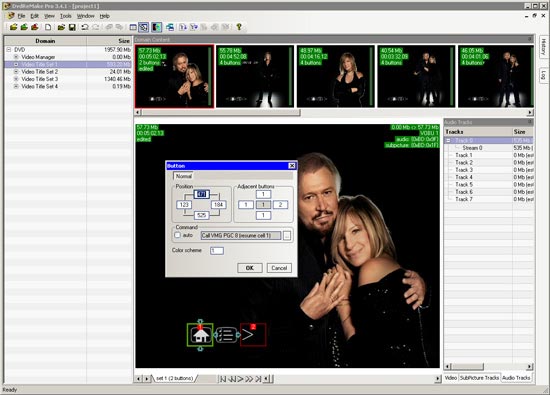Open the Tools menu
The width and height of the screenshot is (550, 395).
[66, 16]
